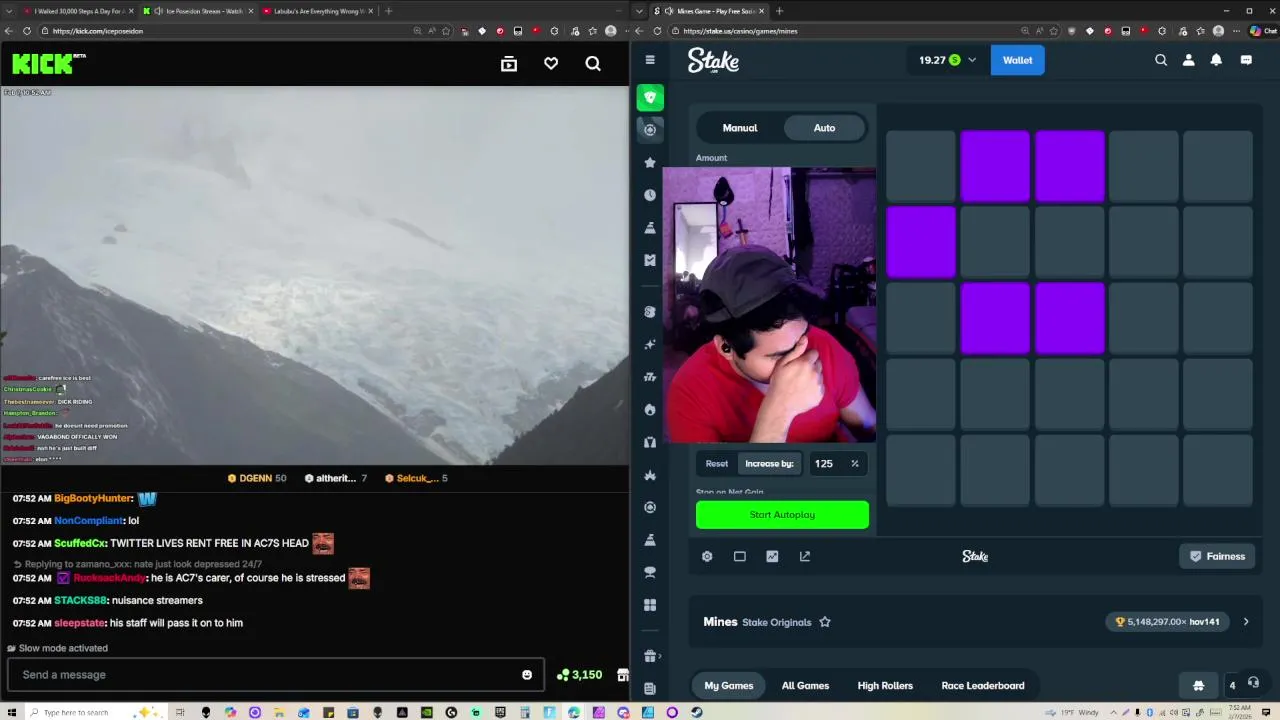Screen dimensions: 1280x720
Task: Select High Rollers tab
Action: point(885,685)
